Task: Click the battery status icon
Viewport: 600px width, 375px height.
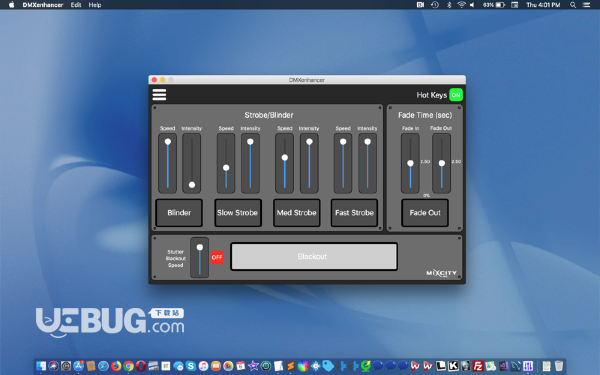Action: pos(501,5)
